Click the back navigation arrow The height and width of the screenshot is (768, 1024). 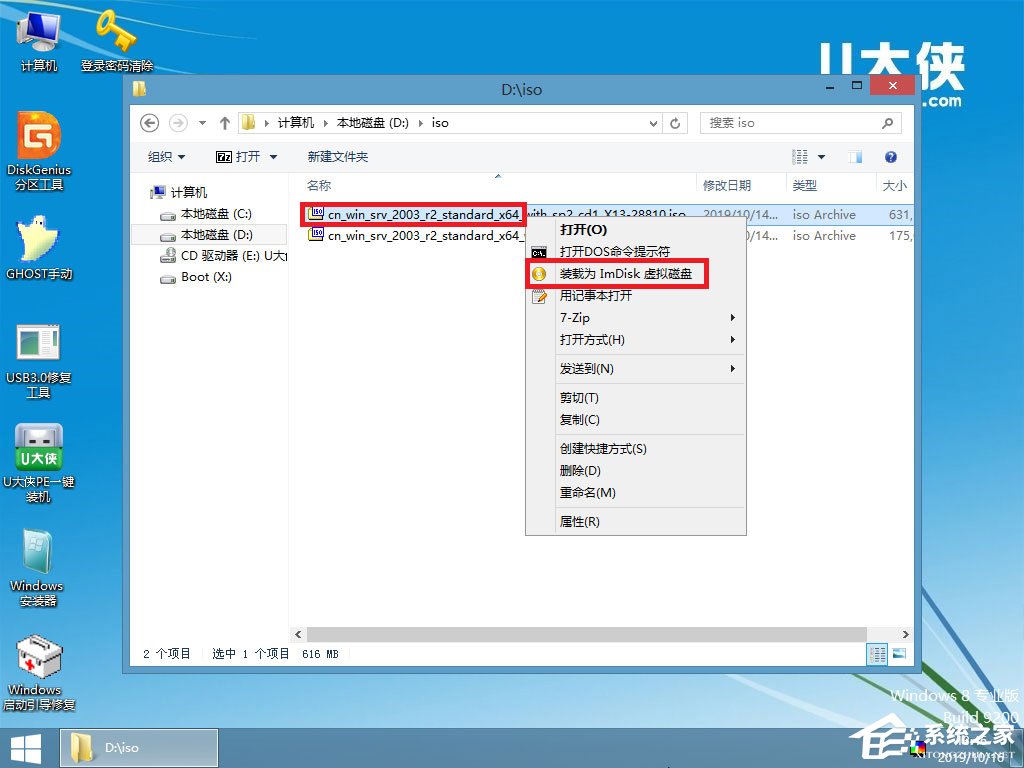tap(149, 122)
